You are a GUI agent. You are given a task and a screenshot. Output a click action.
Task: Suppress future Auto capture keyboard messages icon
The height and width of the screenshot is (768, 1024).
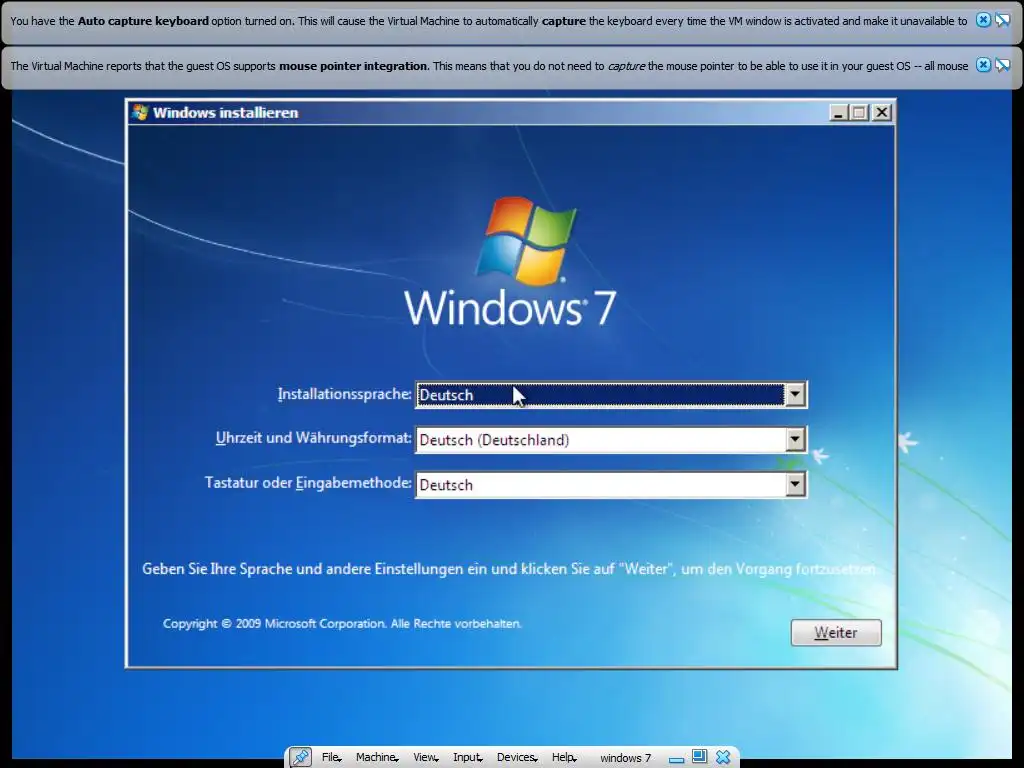point(1002,20)
